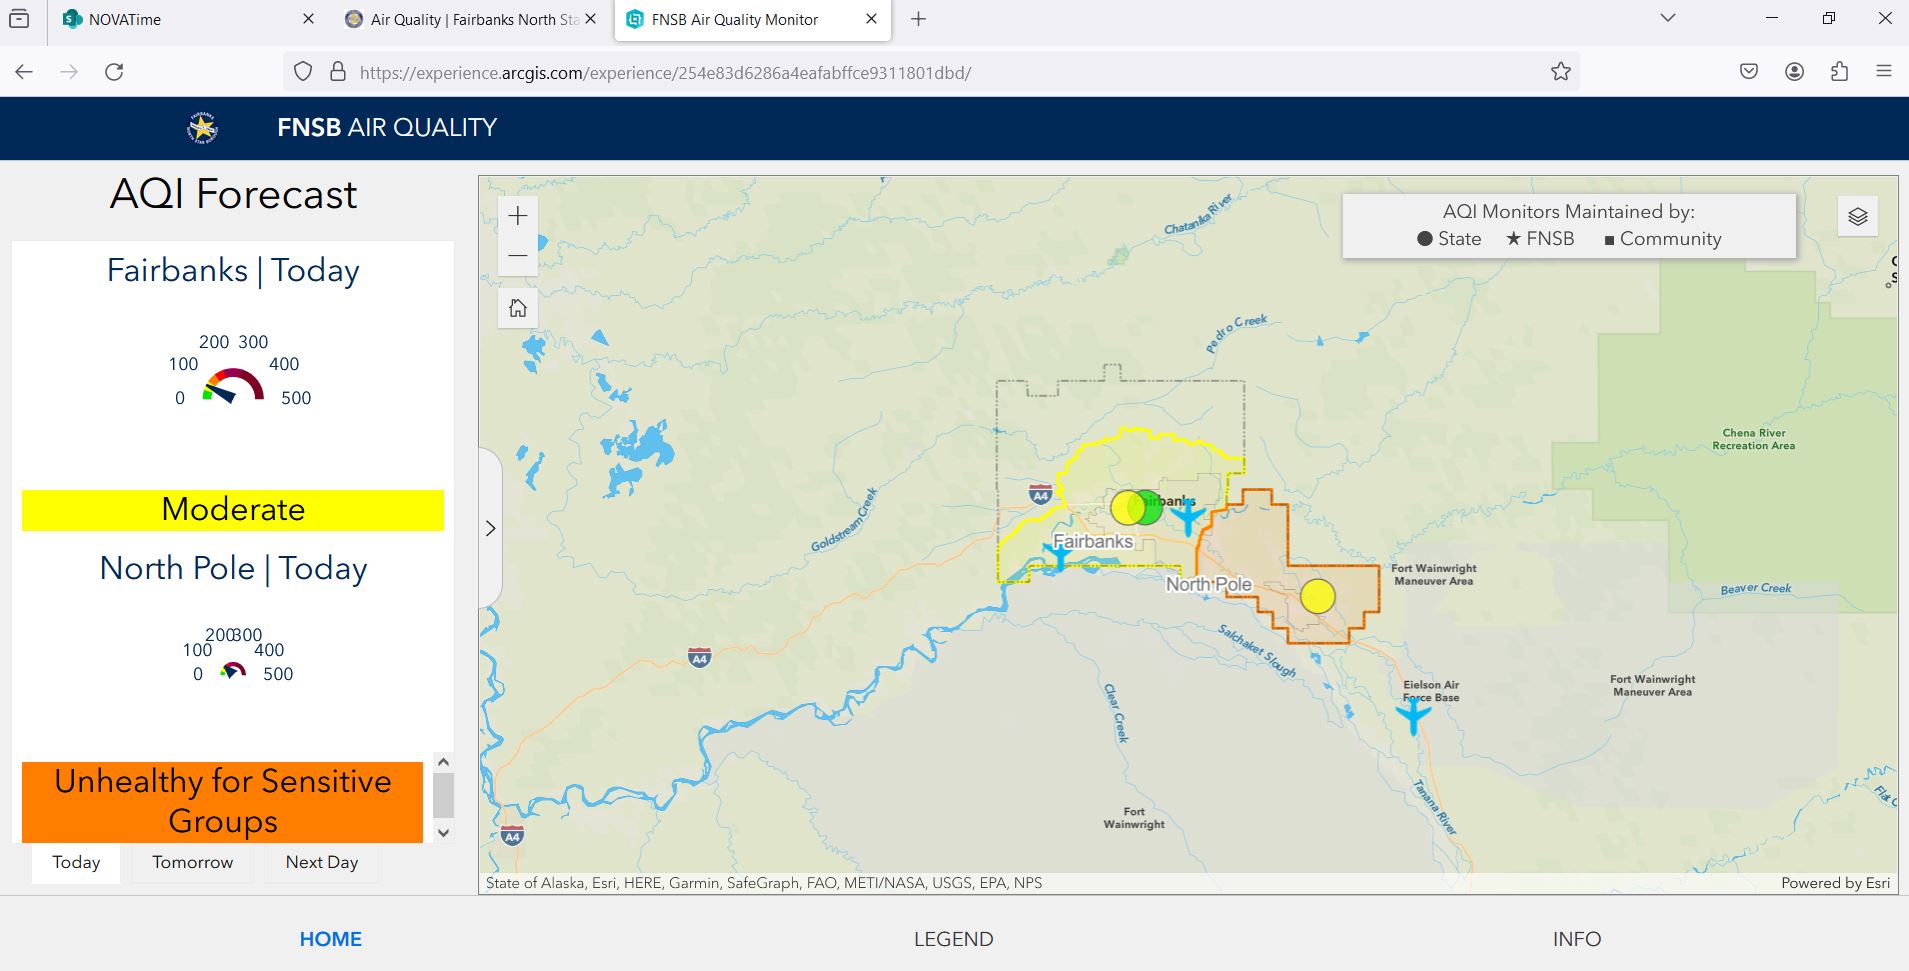
Task: Zoom out on the map
Action: [518, 256]
